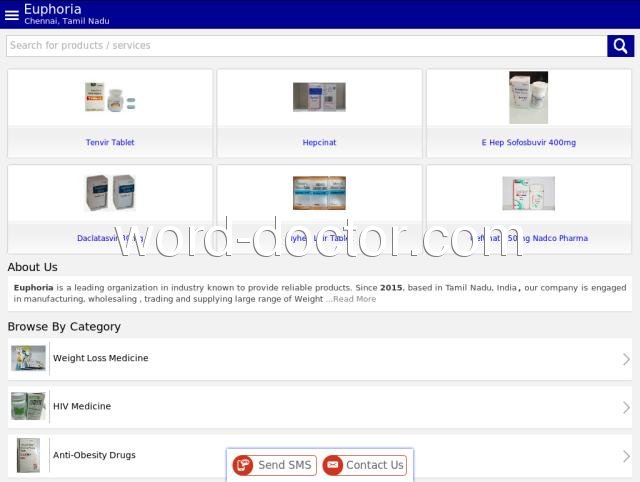Open Anti-Obesity Drugs category thumbnail
The width and height of the screenshot is (640, 482).
coord(28,455)
